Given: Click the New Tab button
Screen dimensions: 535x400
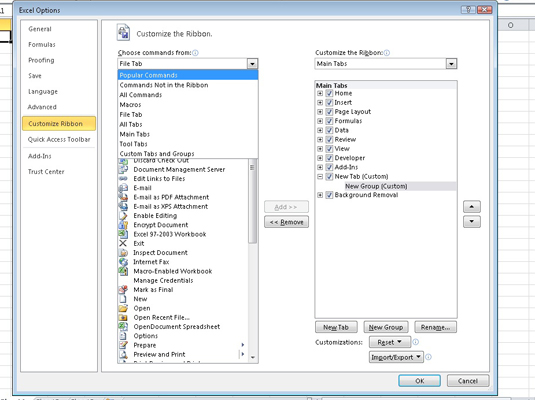Looking at the screenshot, I should [x=336, y=327].
